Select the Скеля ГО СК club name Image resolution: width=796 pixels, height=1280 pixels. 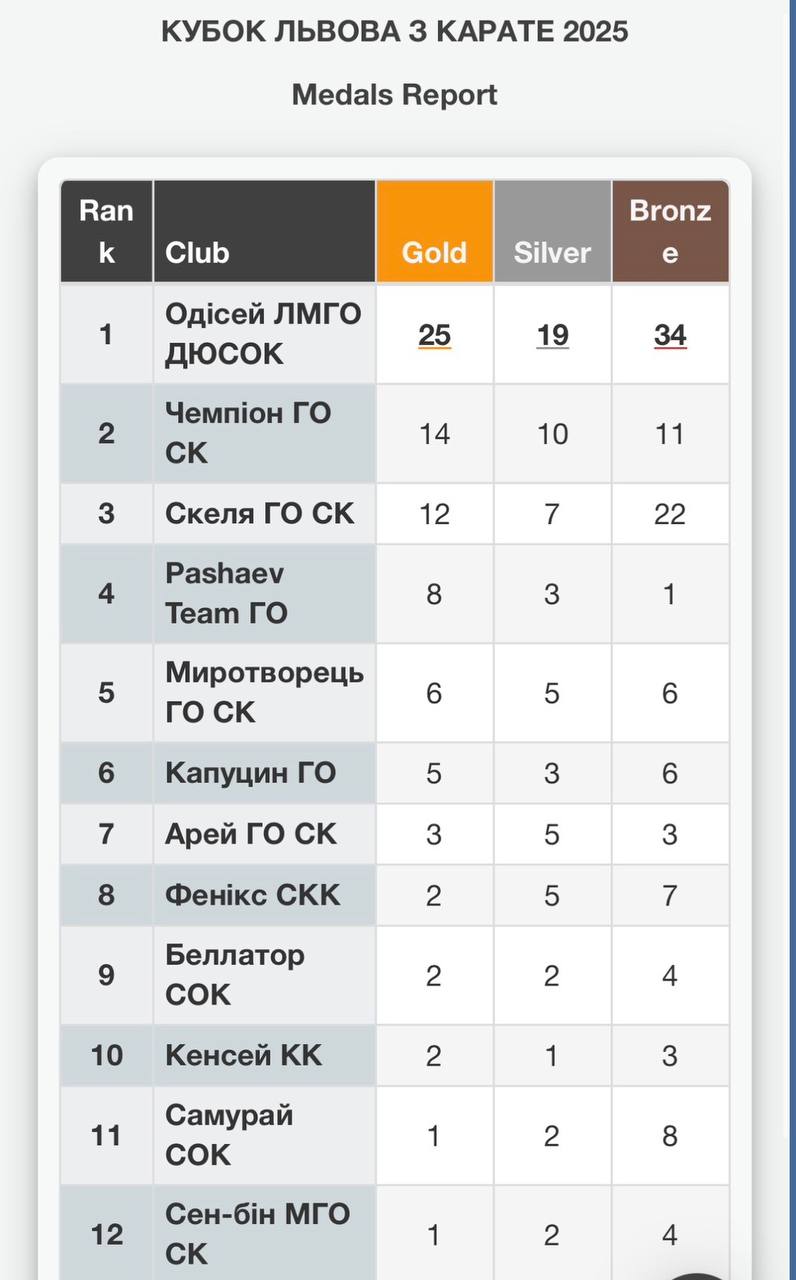click(x=260, y=513)
